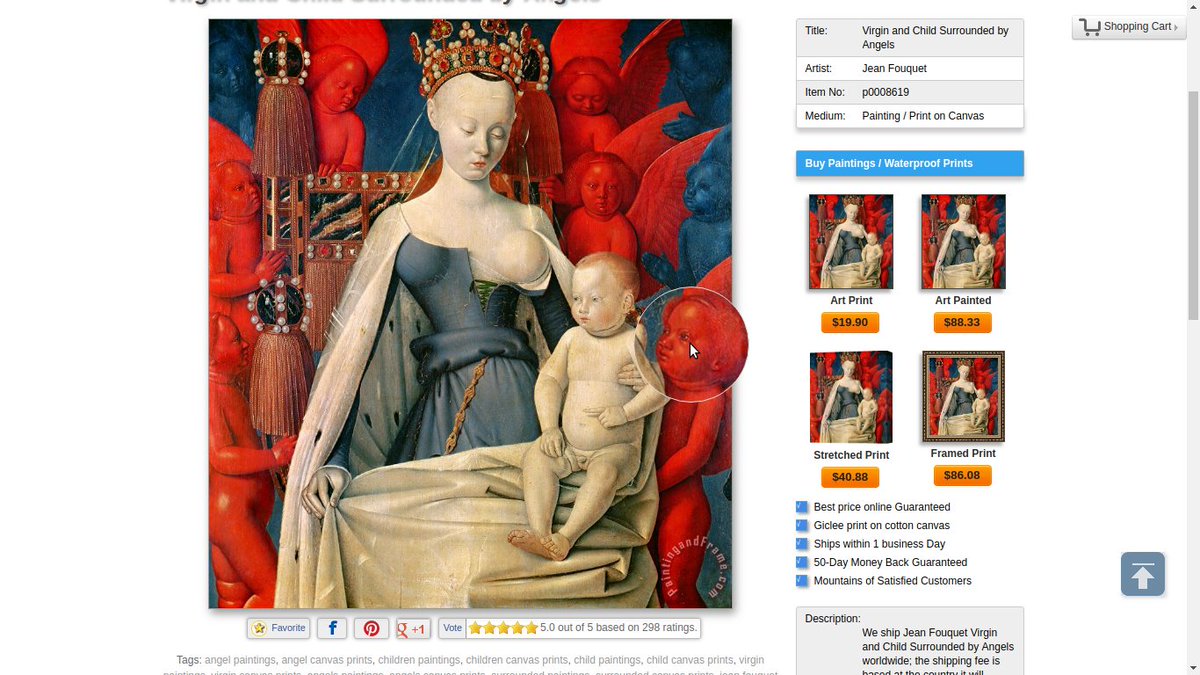This screenshot has height=675, width=1200.
Task: Select the Stretched Print thumbnail
Action: (851, 397)
